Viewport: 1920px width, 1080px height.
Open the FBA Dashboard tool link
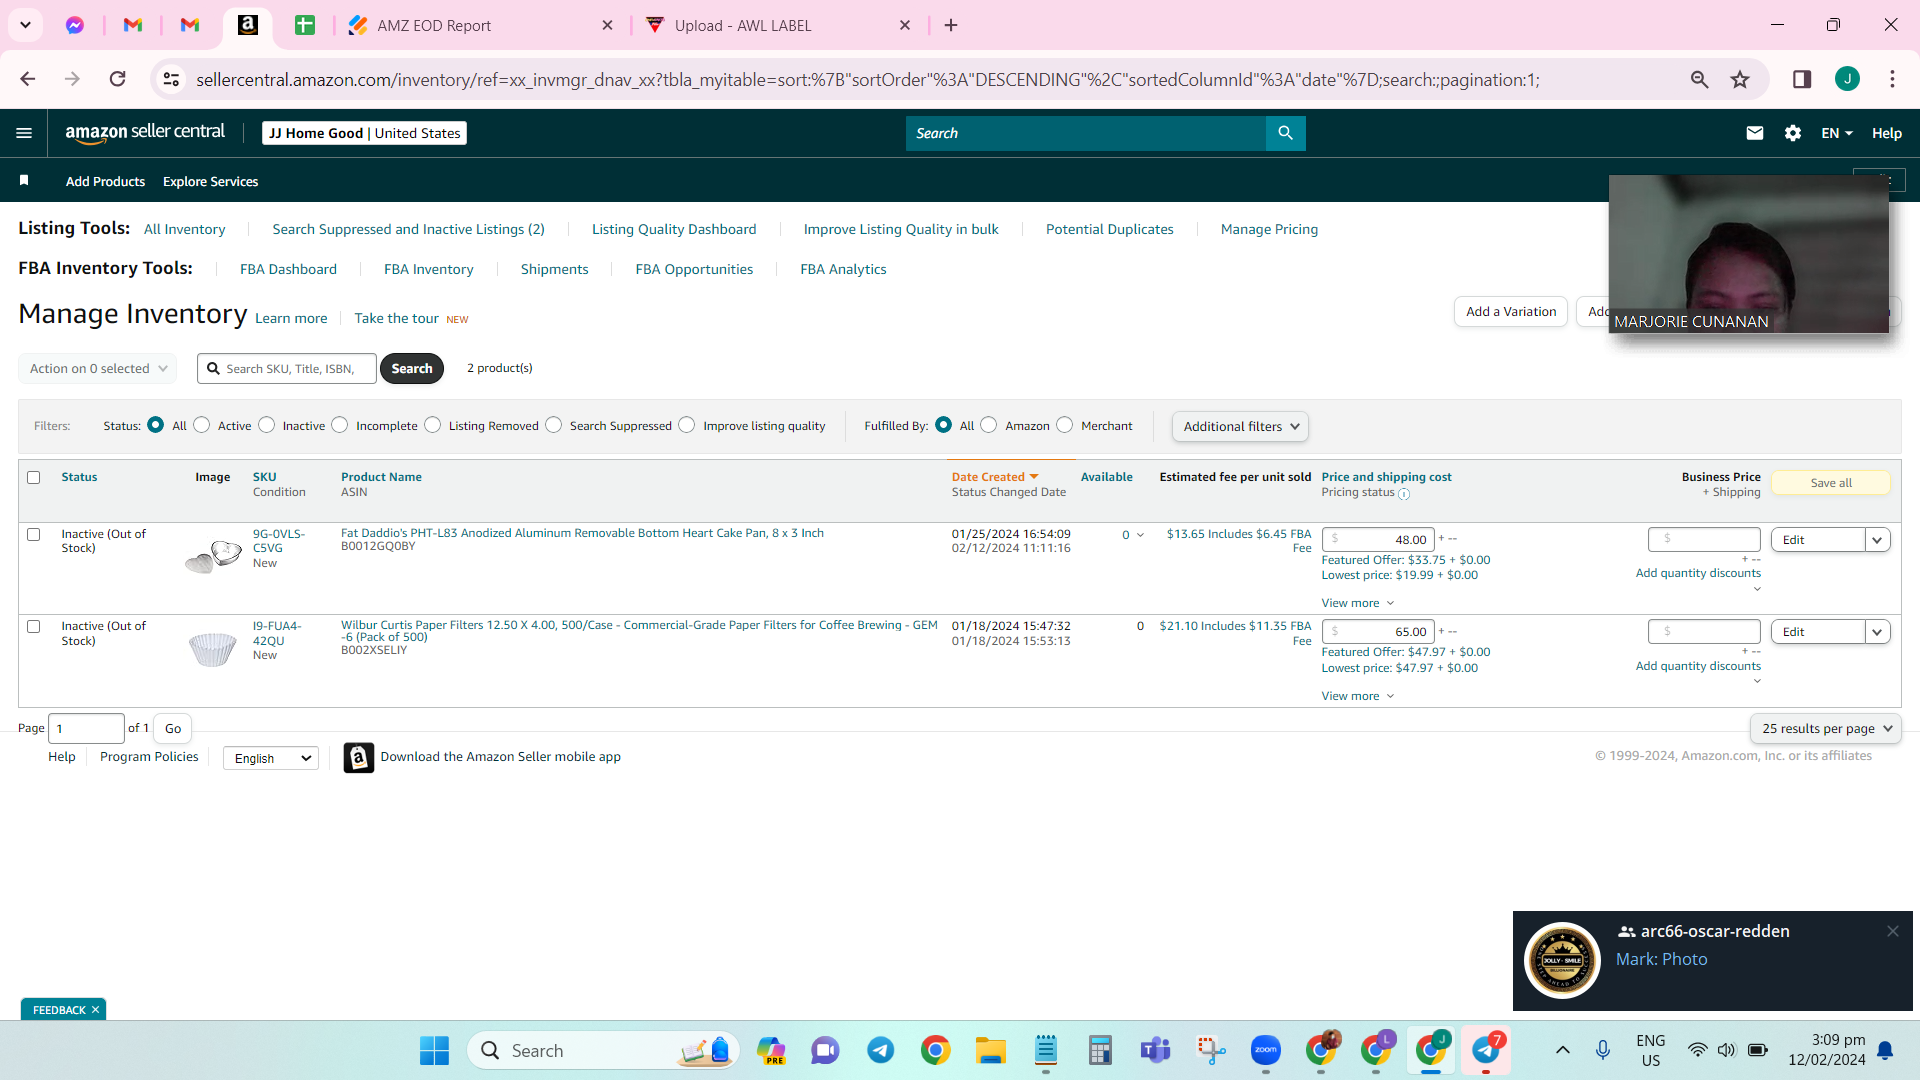(x=288, y=269)
